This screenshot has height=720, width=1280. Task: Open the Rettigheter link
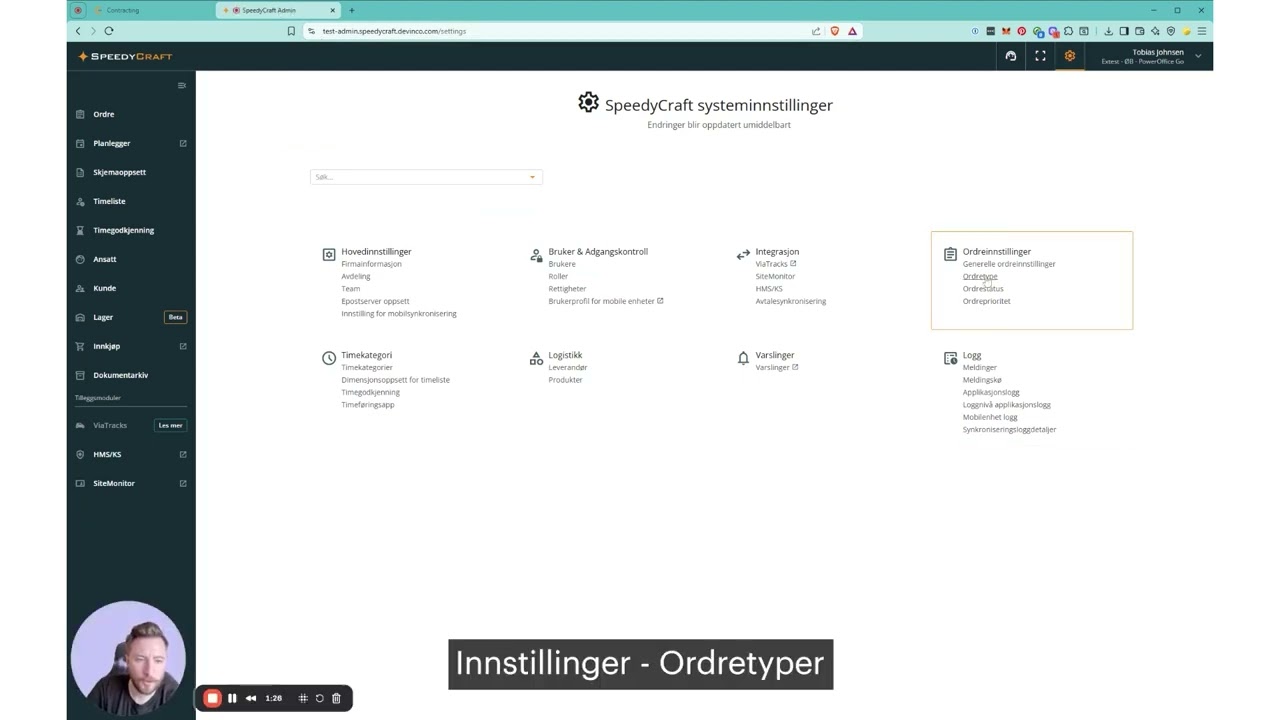pos(567,289)
